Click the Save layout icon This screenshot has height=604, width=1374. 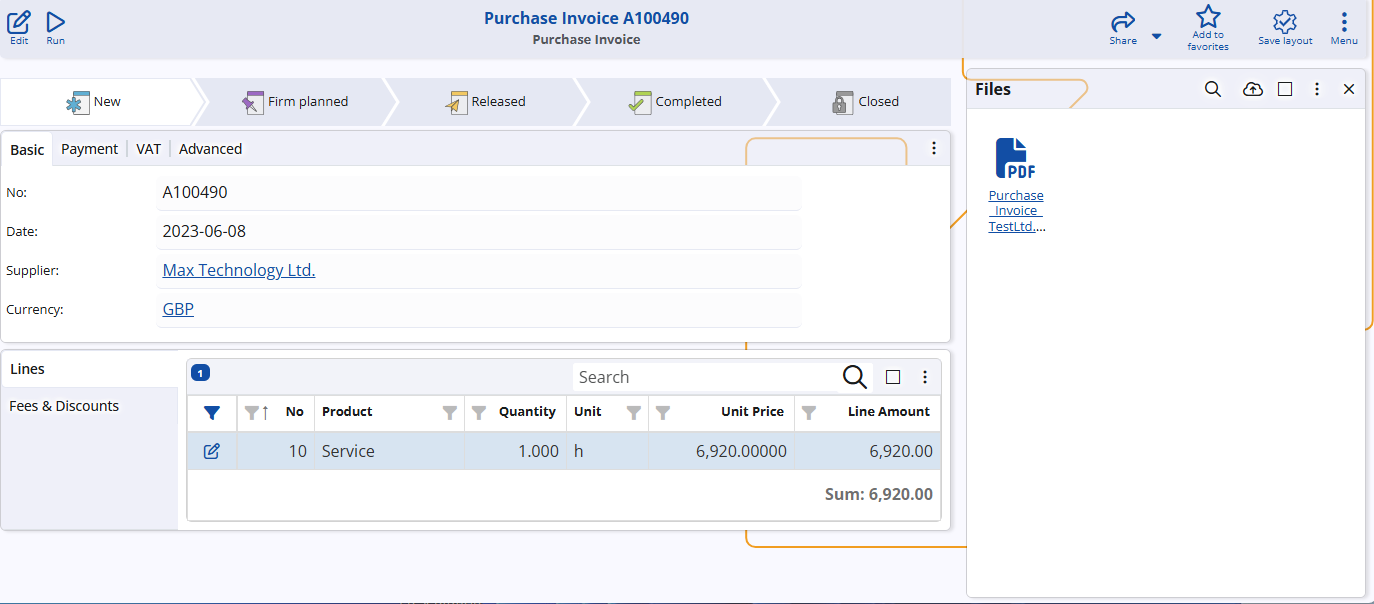pos(1284,22)
